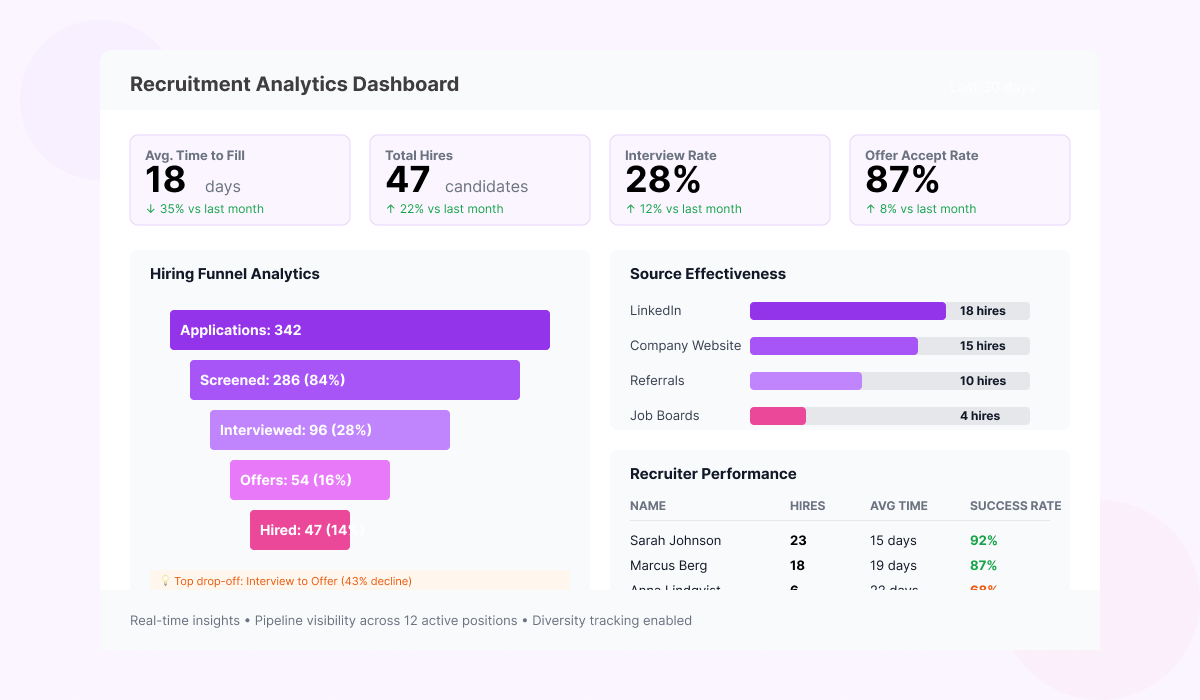The width and height of the screenshot is (1200, 700).
Task: Sort by the SUCCESS RATE column header
Action: click(1016, 506)
